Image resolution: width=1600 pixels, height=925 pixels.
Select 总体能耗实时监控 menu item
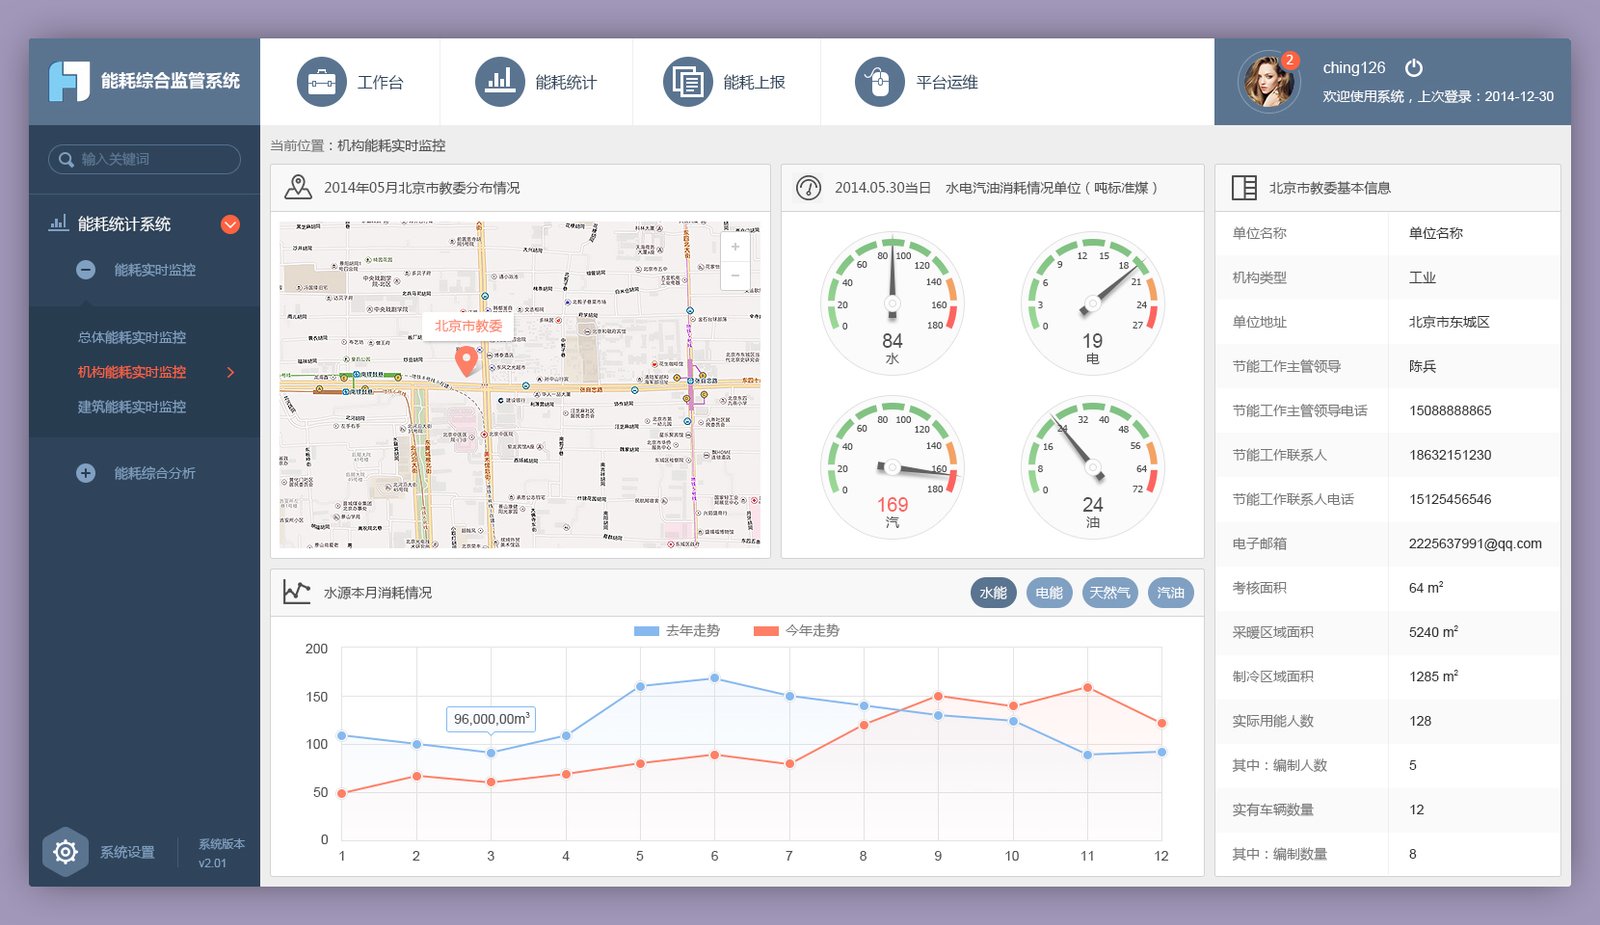point(132,338)
